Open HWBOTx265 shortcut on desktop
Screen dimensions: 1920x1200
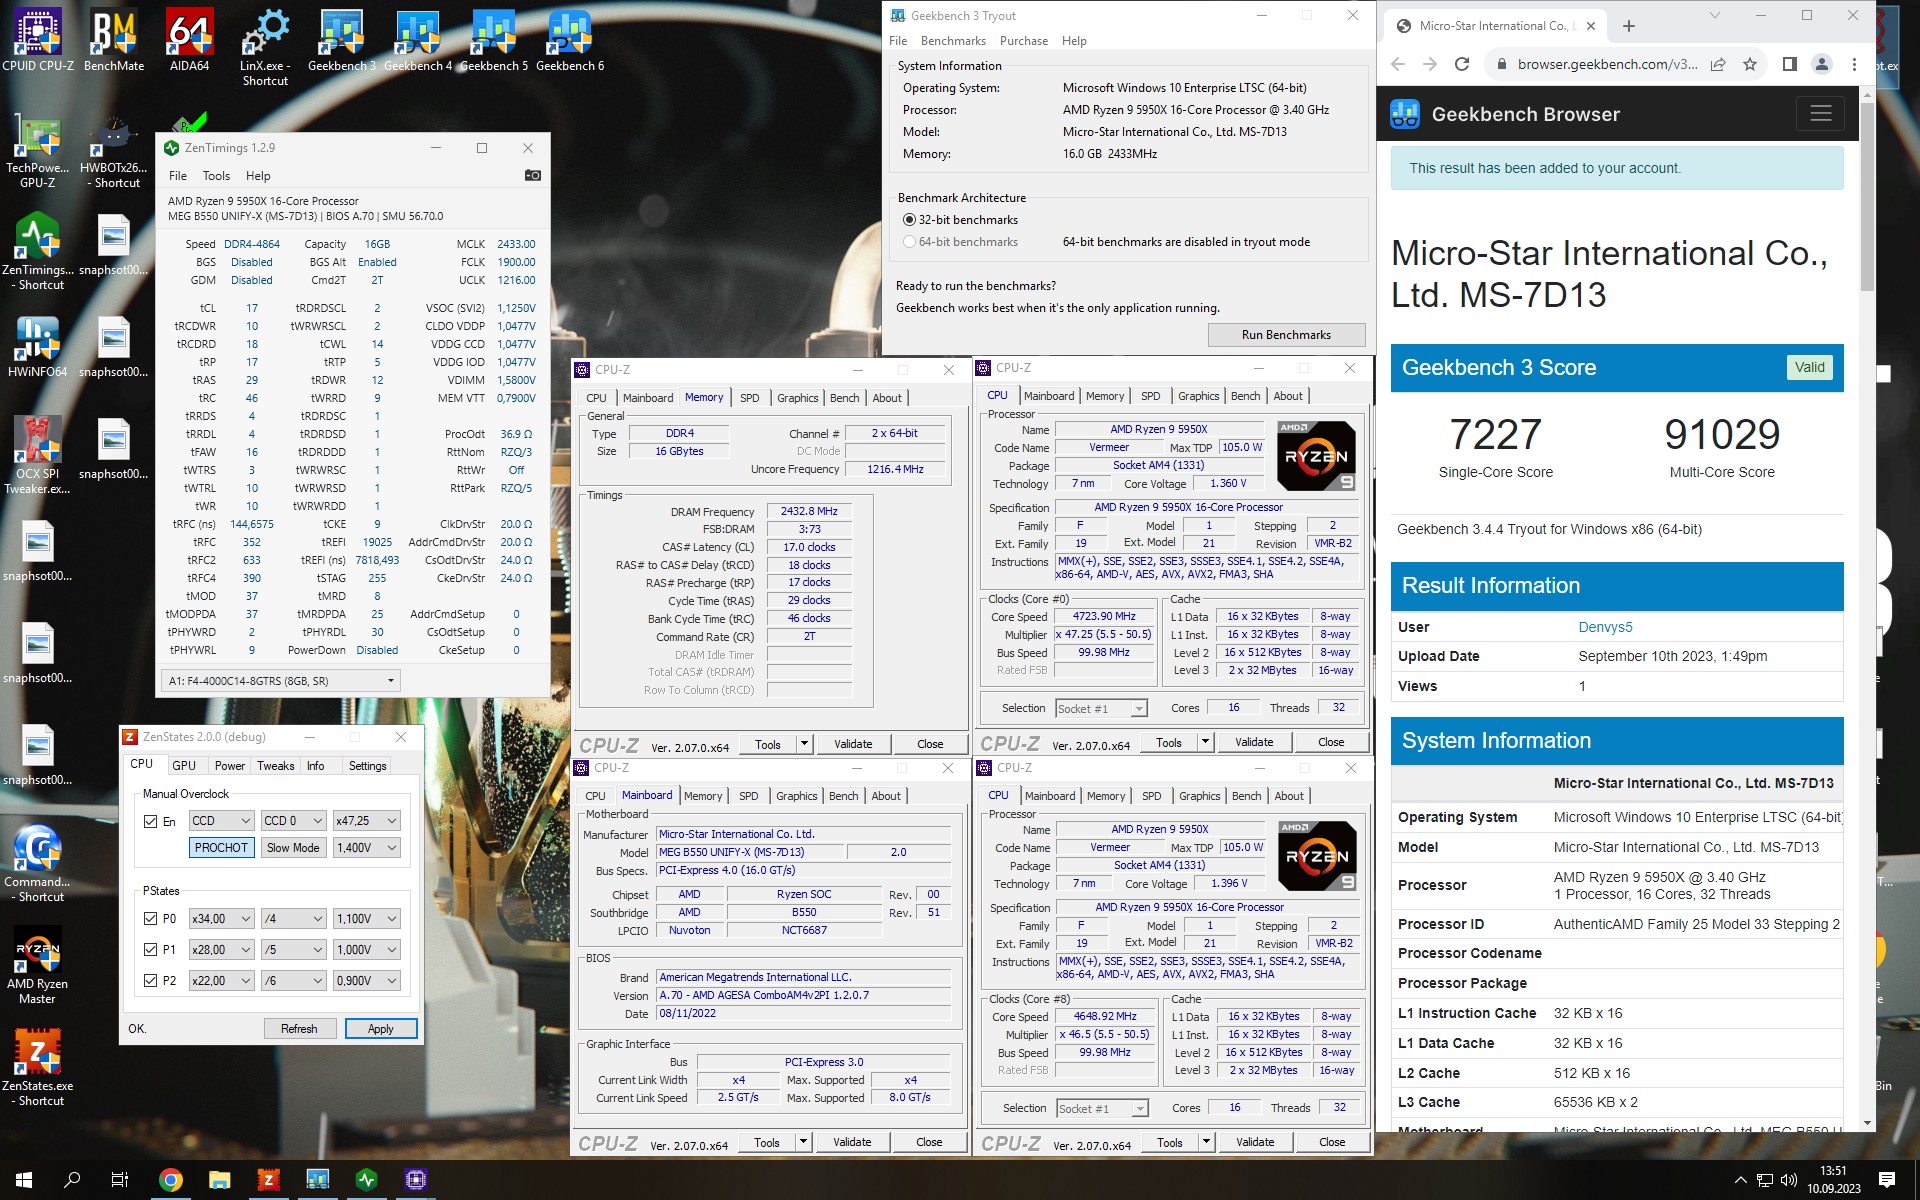click(x=114, y=152)
